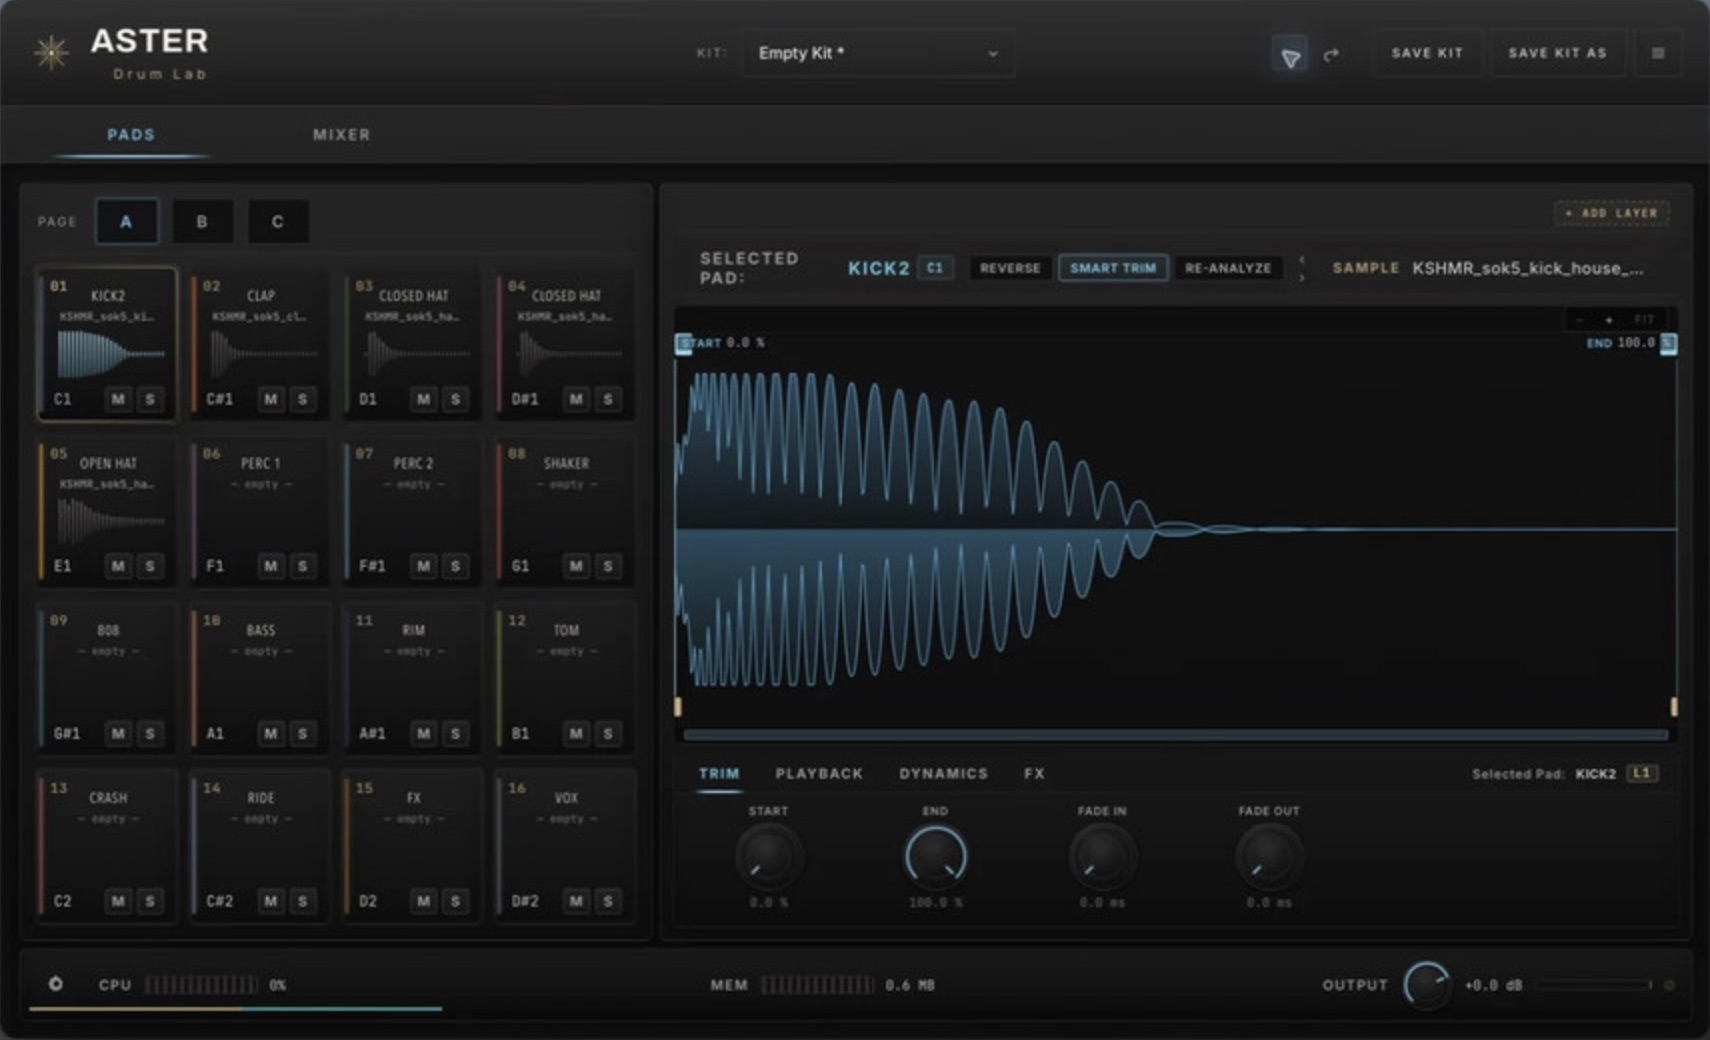Screen dimensions: 1710x1040
Task: Click the FADE IN knob
Action: coord(1102,857)
